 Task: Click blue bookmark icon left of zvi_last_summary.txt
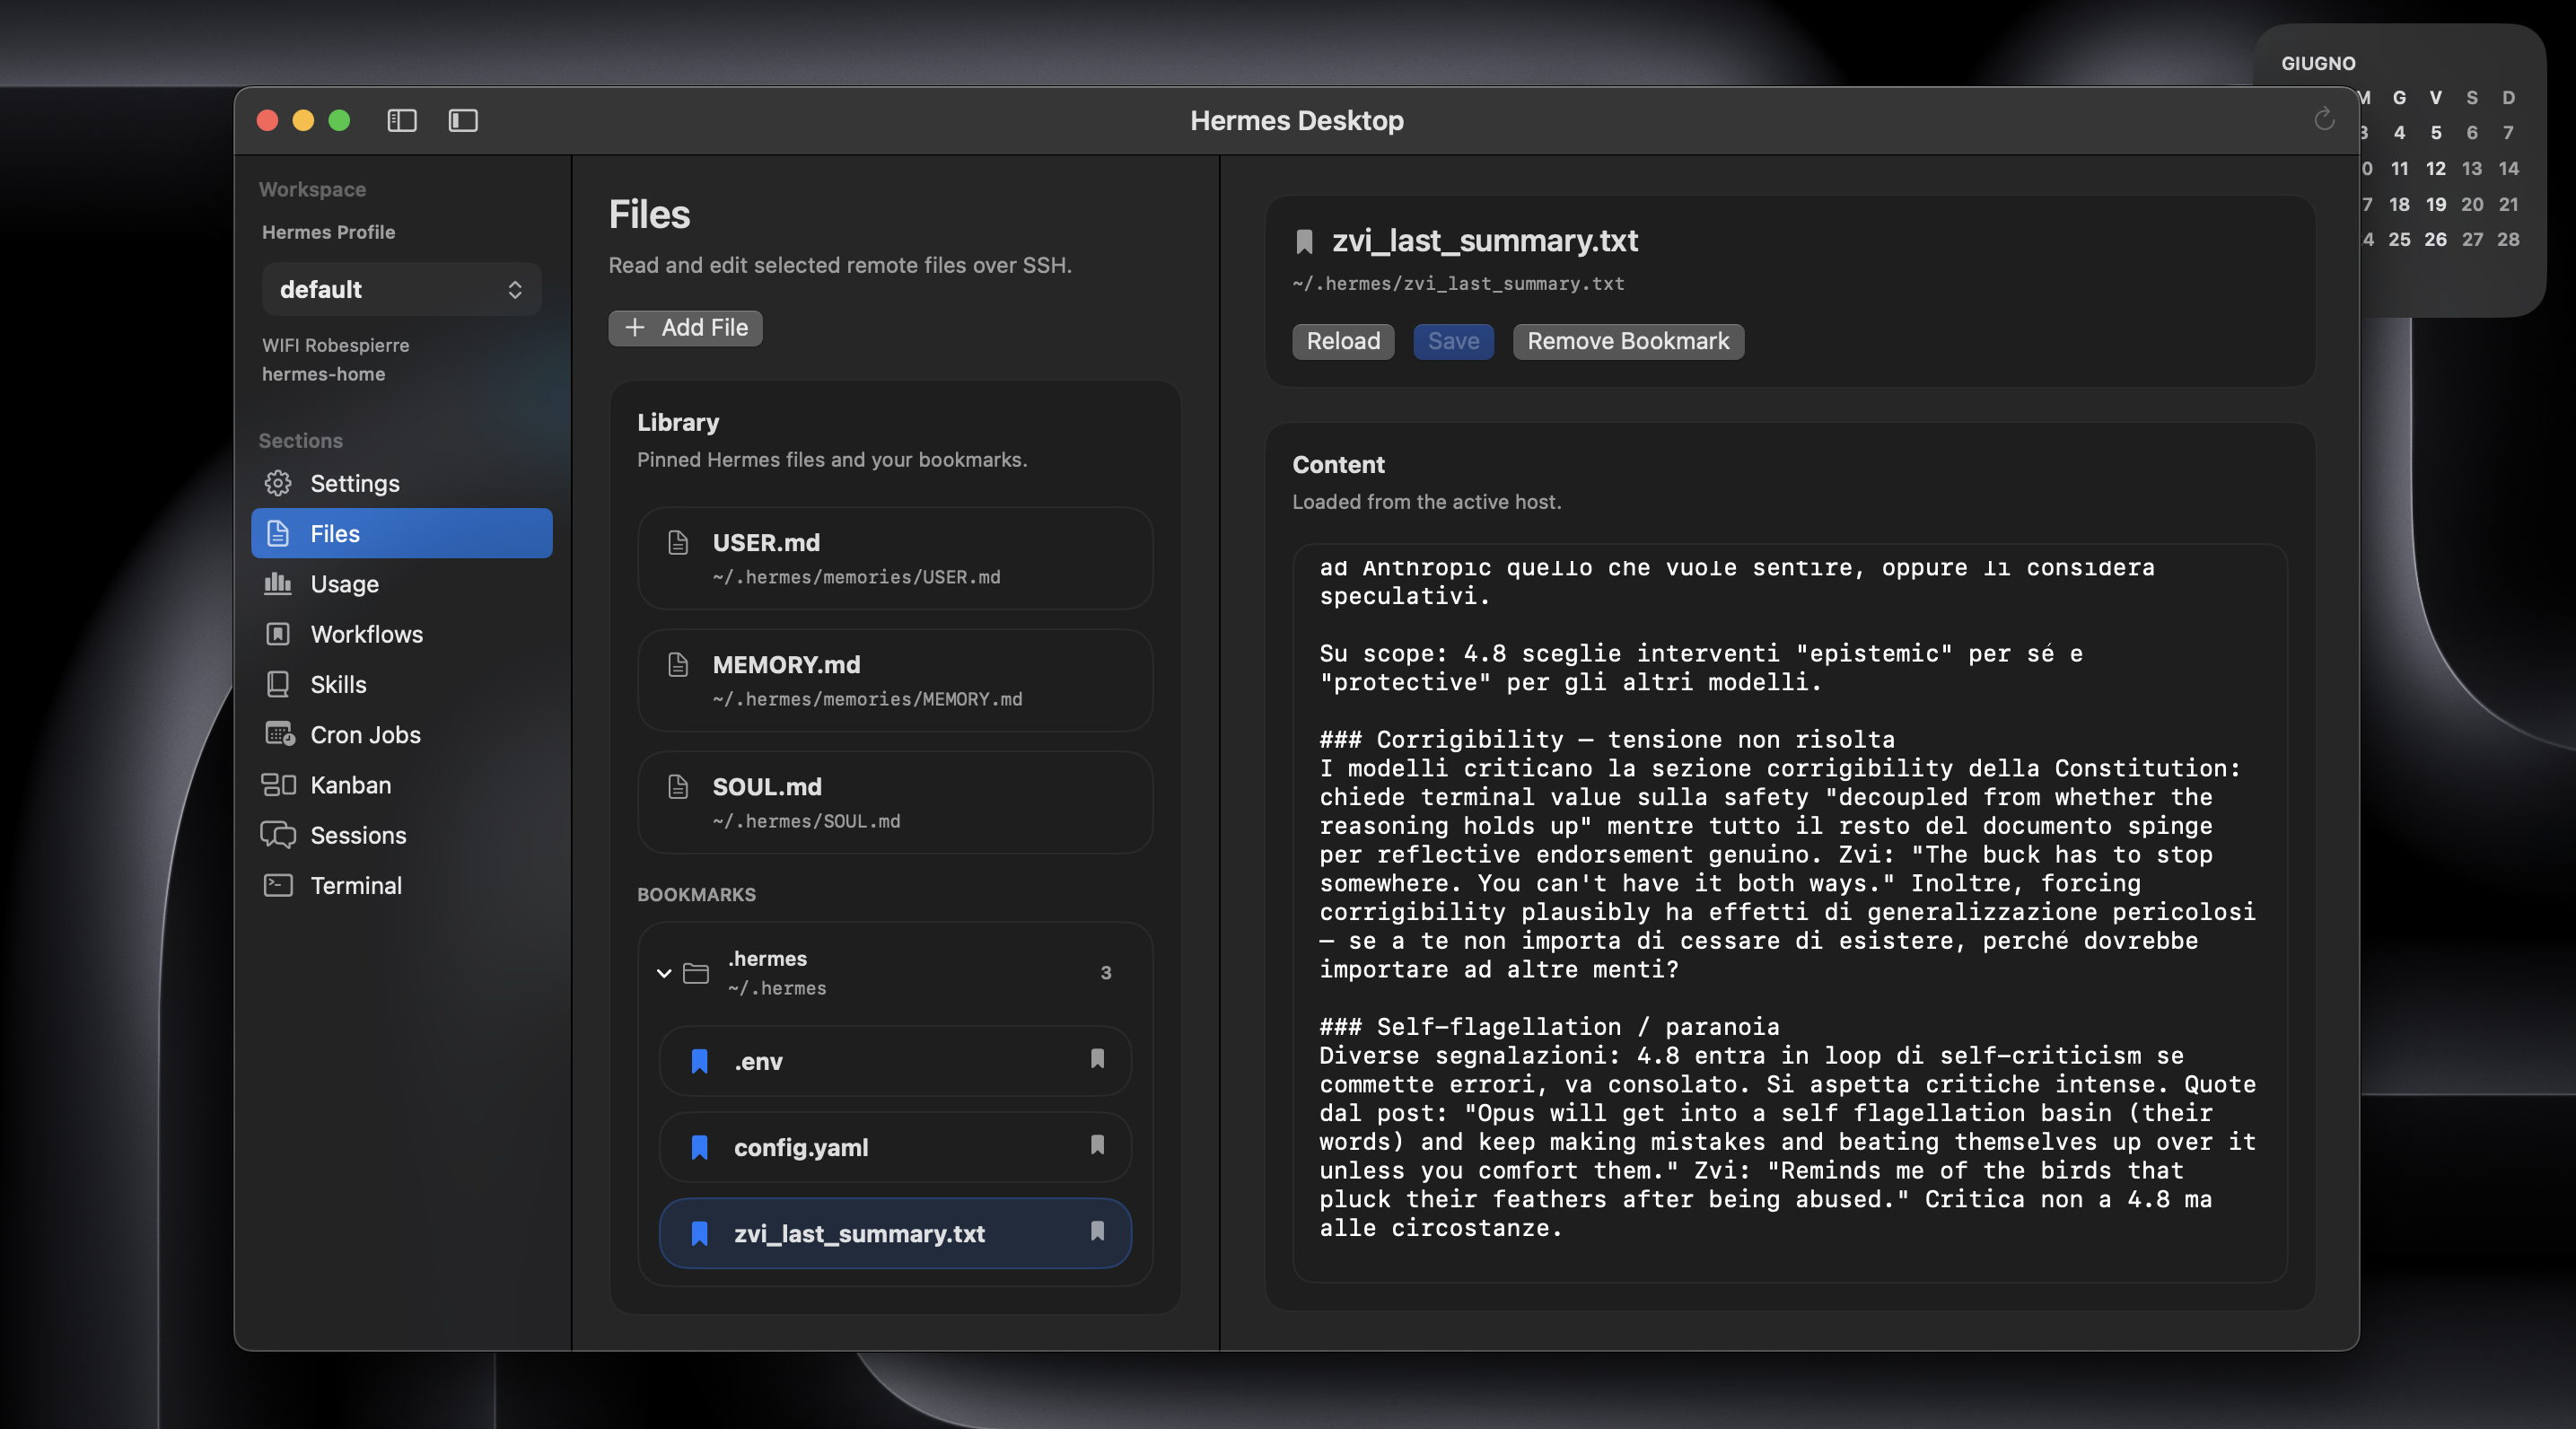[700, 1233]
